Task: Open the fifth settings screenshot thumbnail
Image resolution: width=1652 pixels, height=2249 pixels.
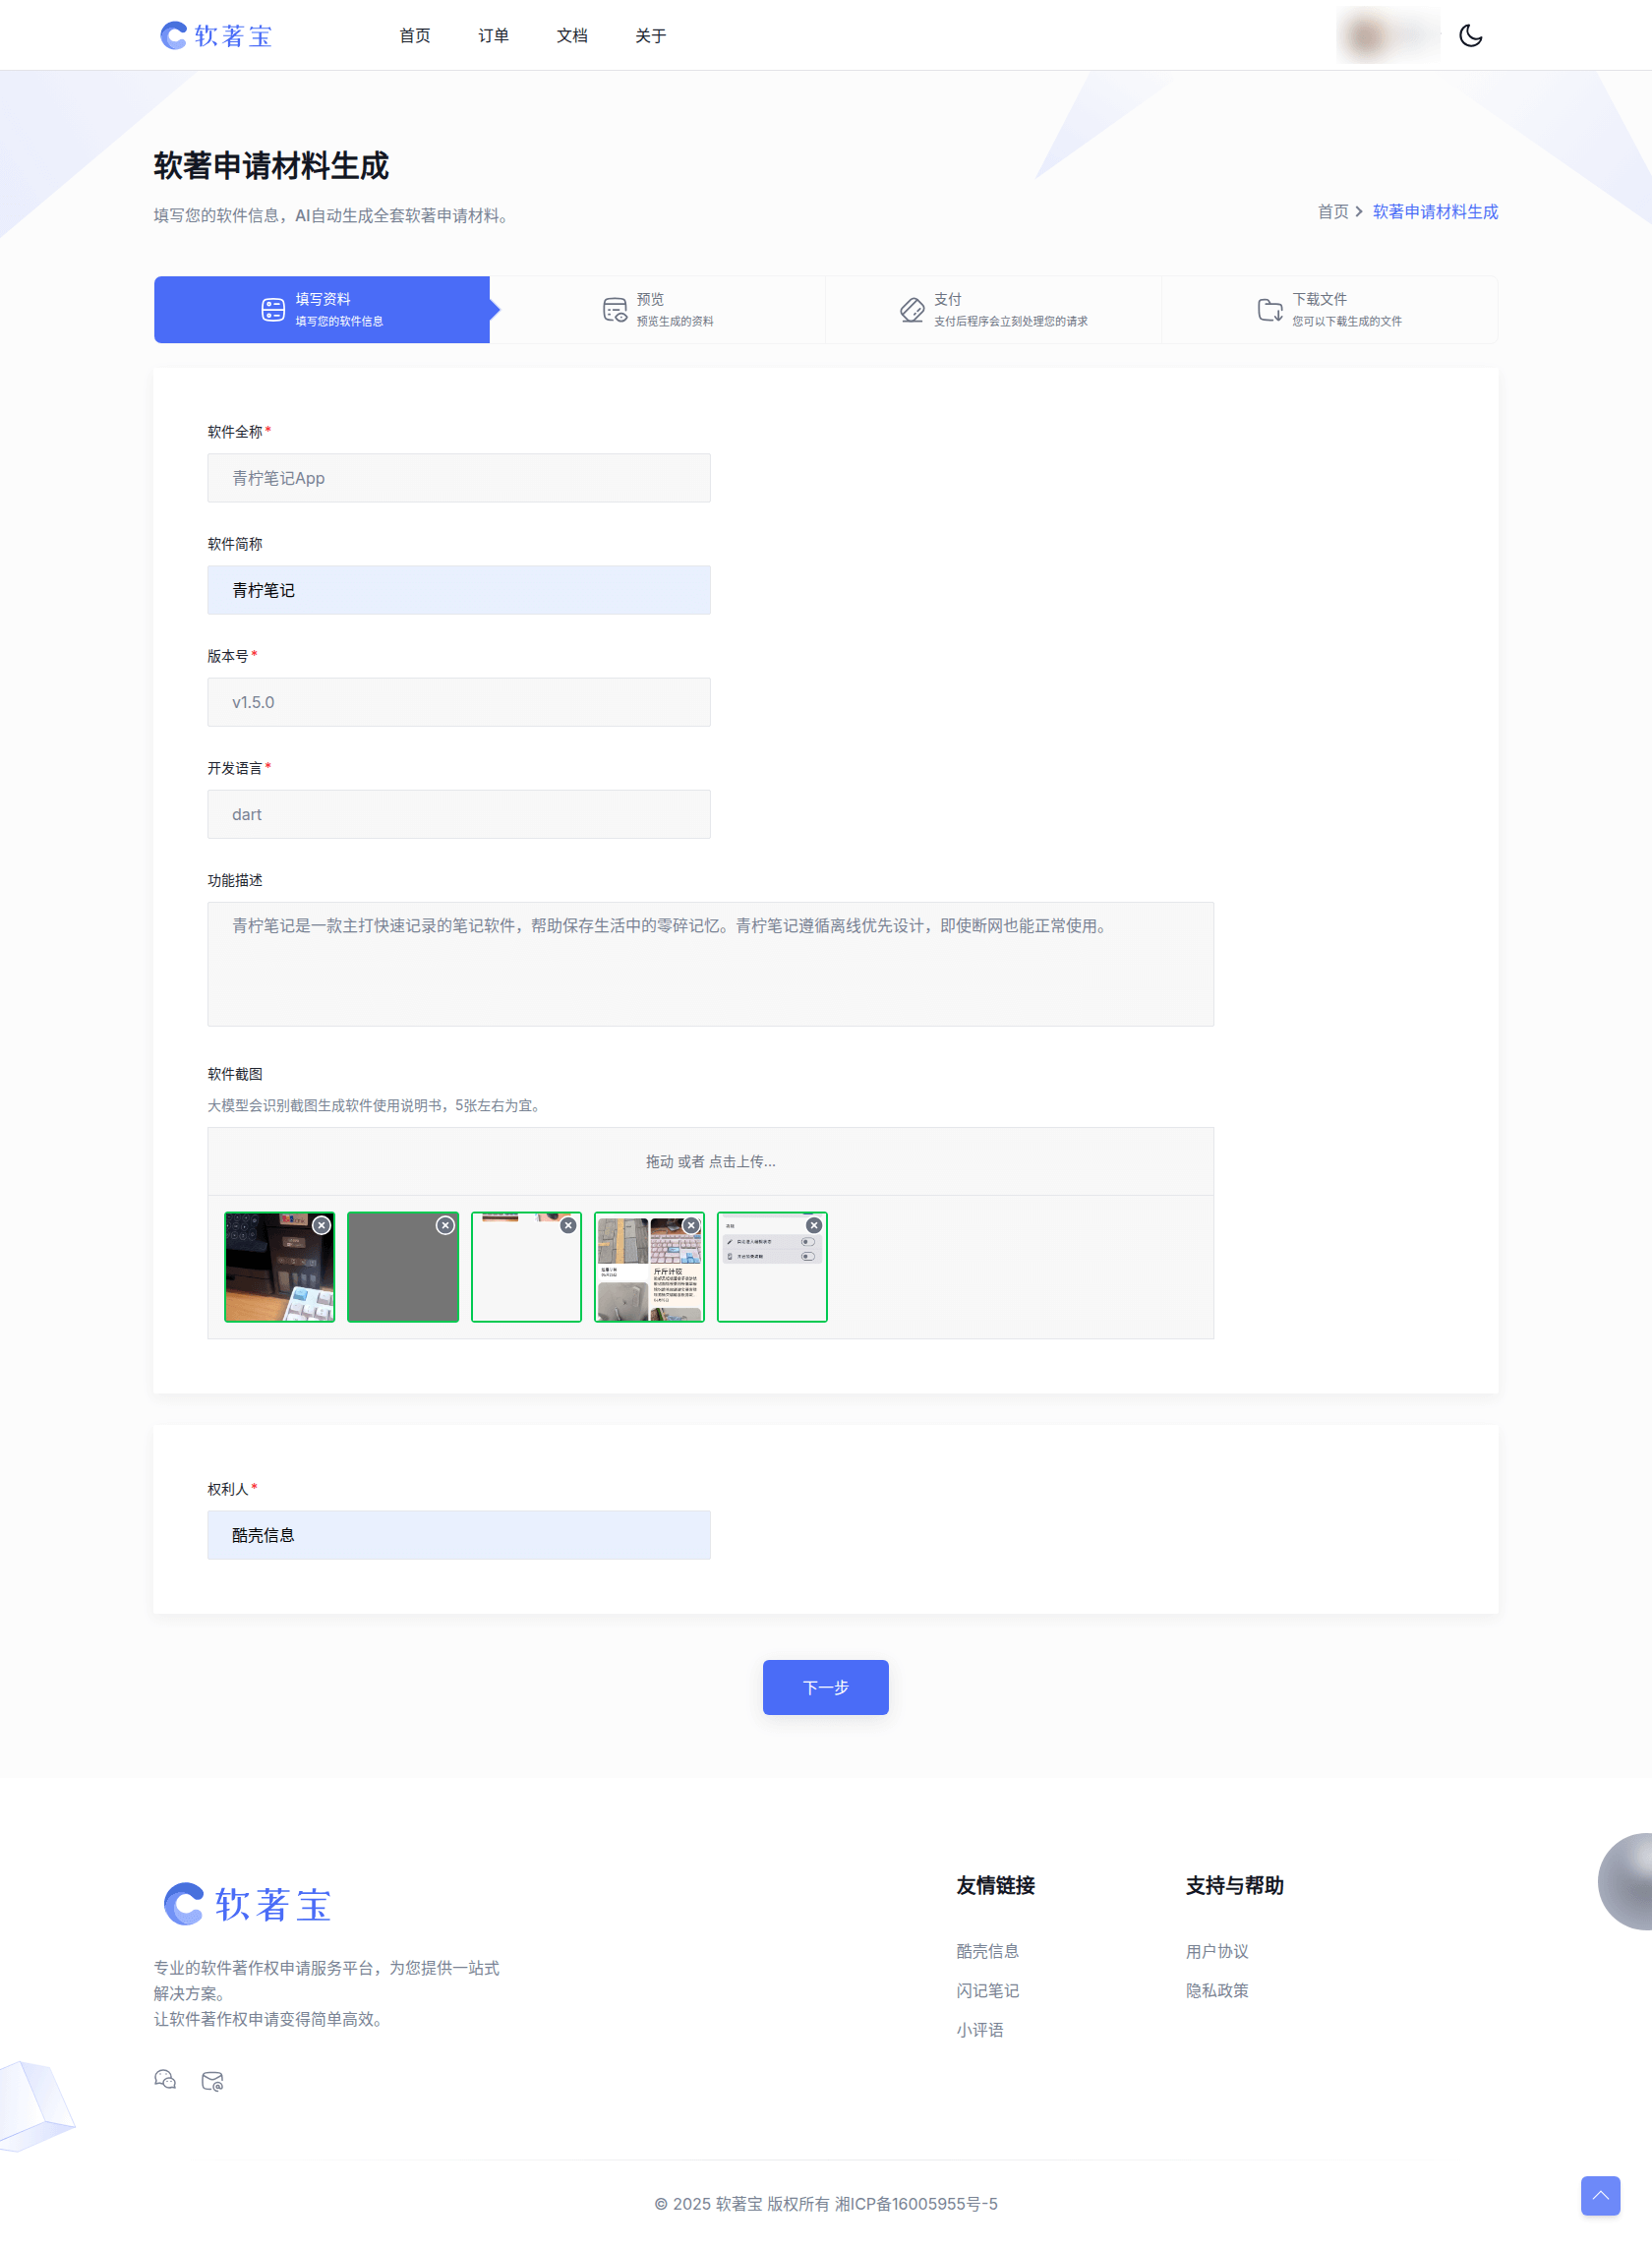Action: tap(772, 1267)
